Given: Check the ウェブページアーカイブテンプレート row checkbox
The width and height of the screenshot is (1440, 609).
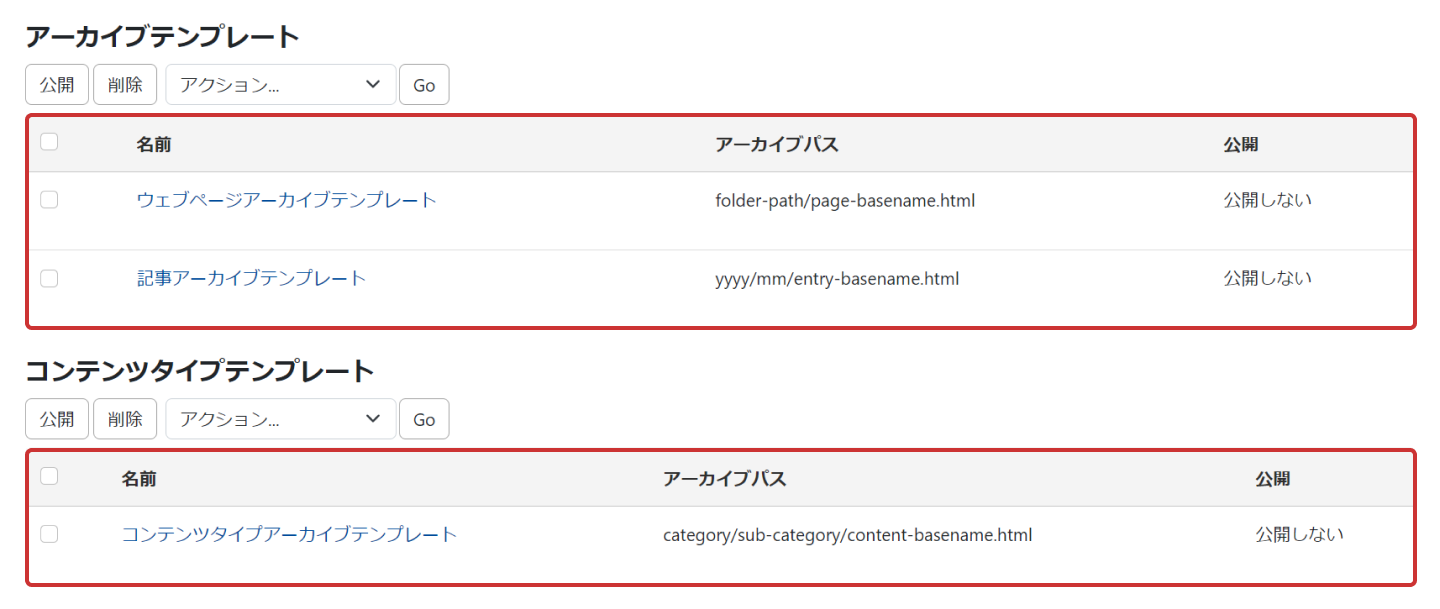Looking at the screenshot, I should tap(49, 200).
